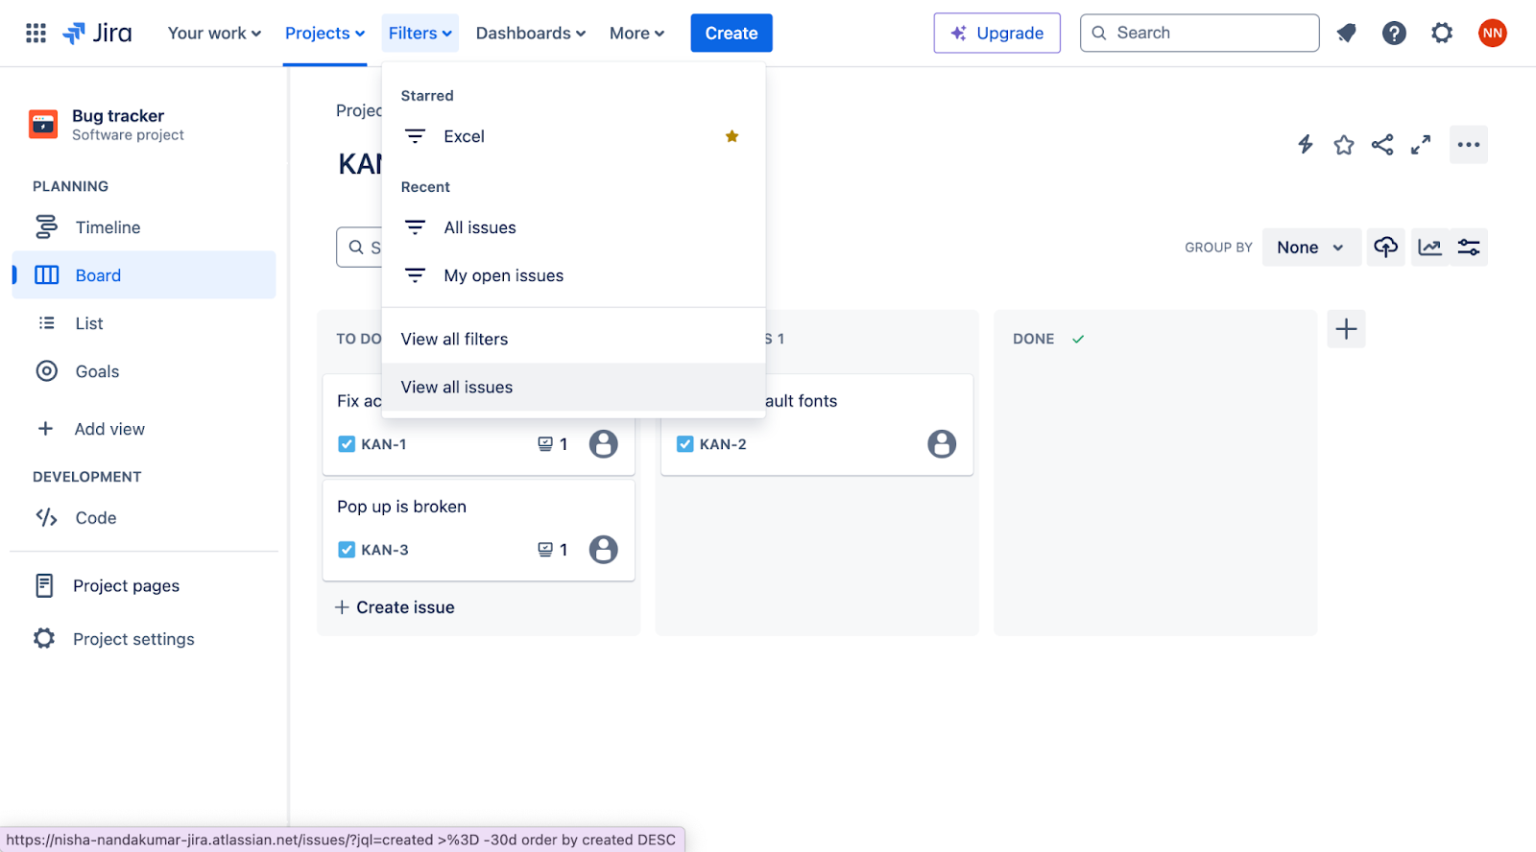1536x852 pixels.
Task: Expand the Dashboards menu
Action: point(530,32)
